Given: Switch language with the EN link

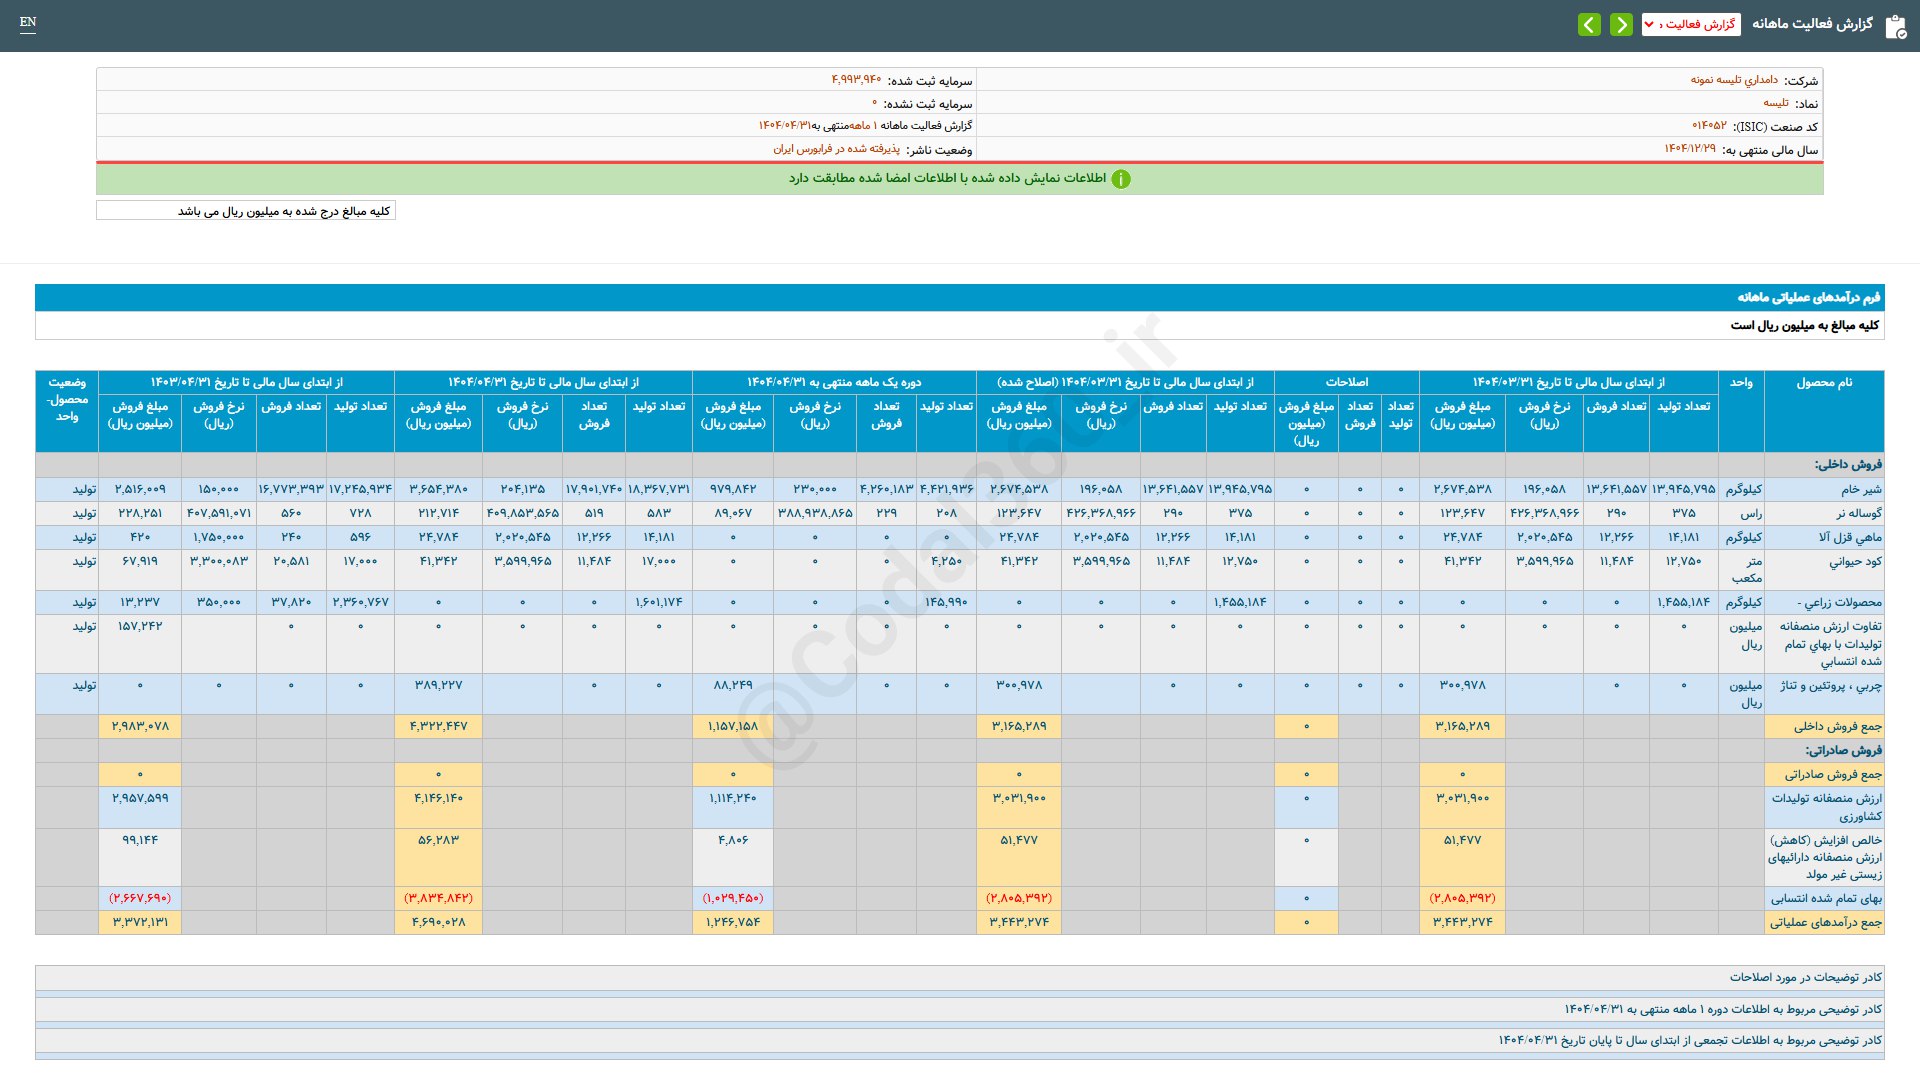Looking at the screenshot, I should click(x=28, y=22).
